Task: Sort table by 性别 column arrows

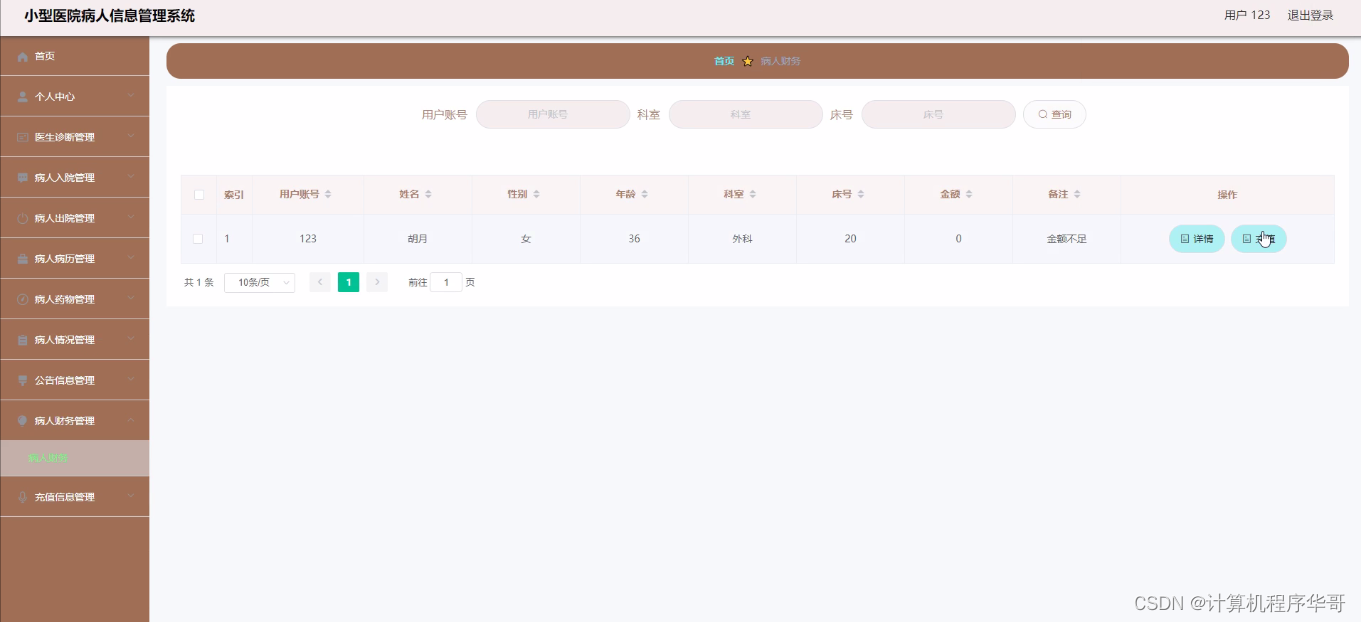Action: [536, 194]
